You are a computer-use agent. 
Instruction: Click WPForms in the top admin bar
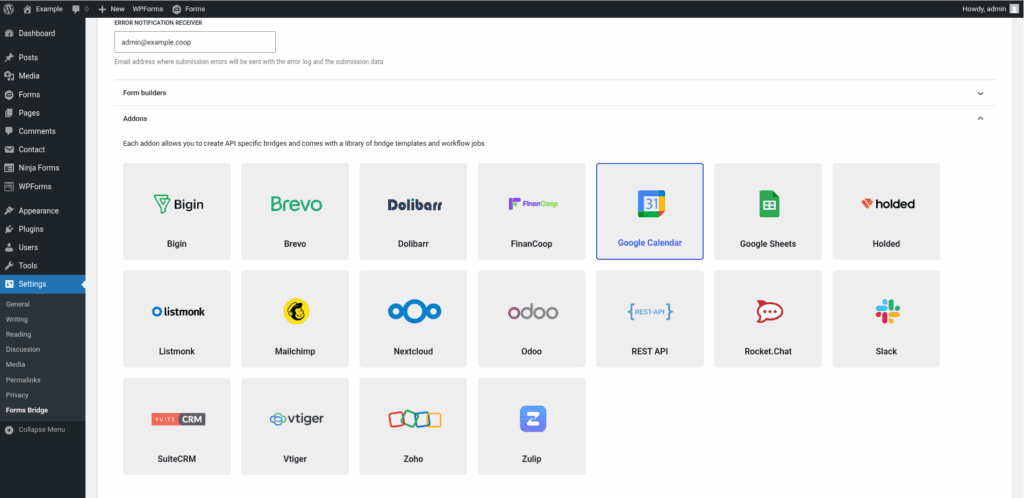tap(147, 8)
